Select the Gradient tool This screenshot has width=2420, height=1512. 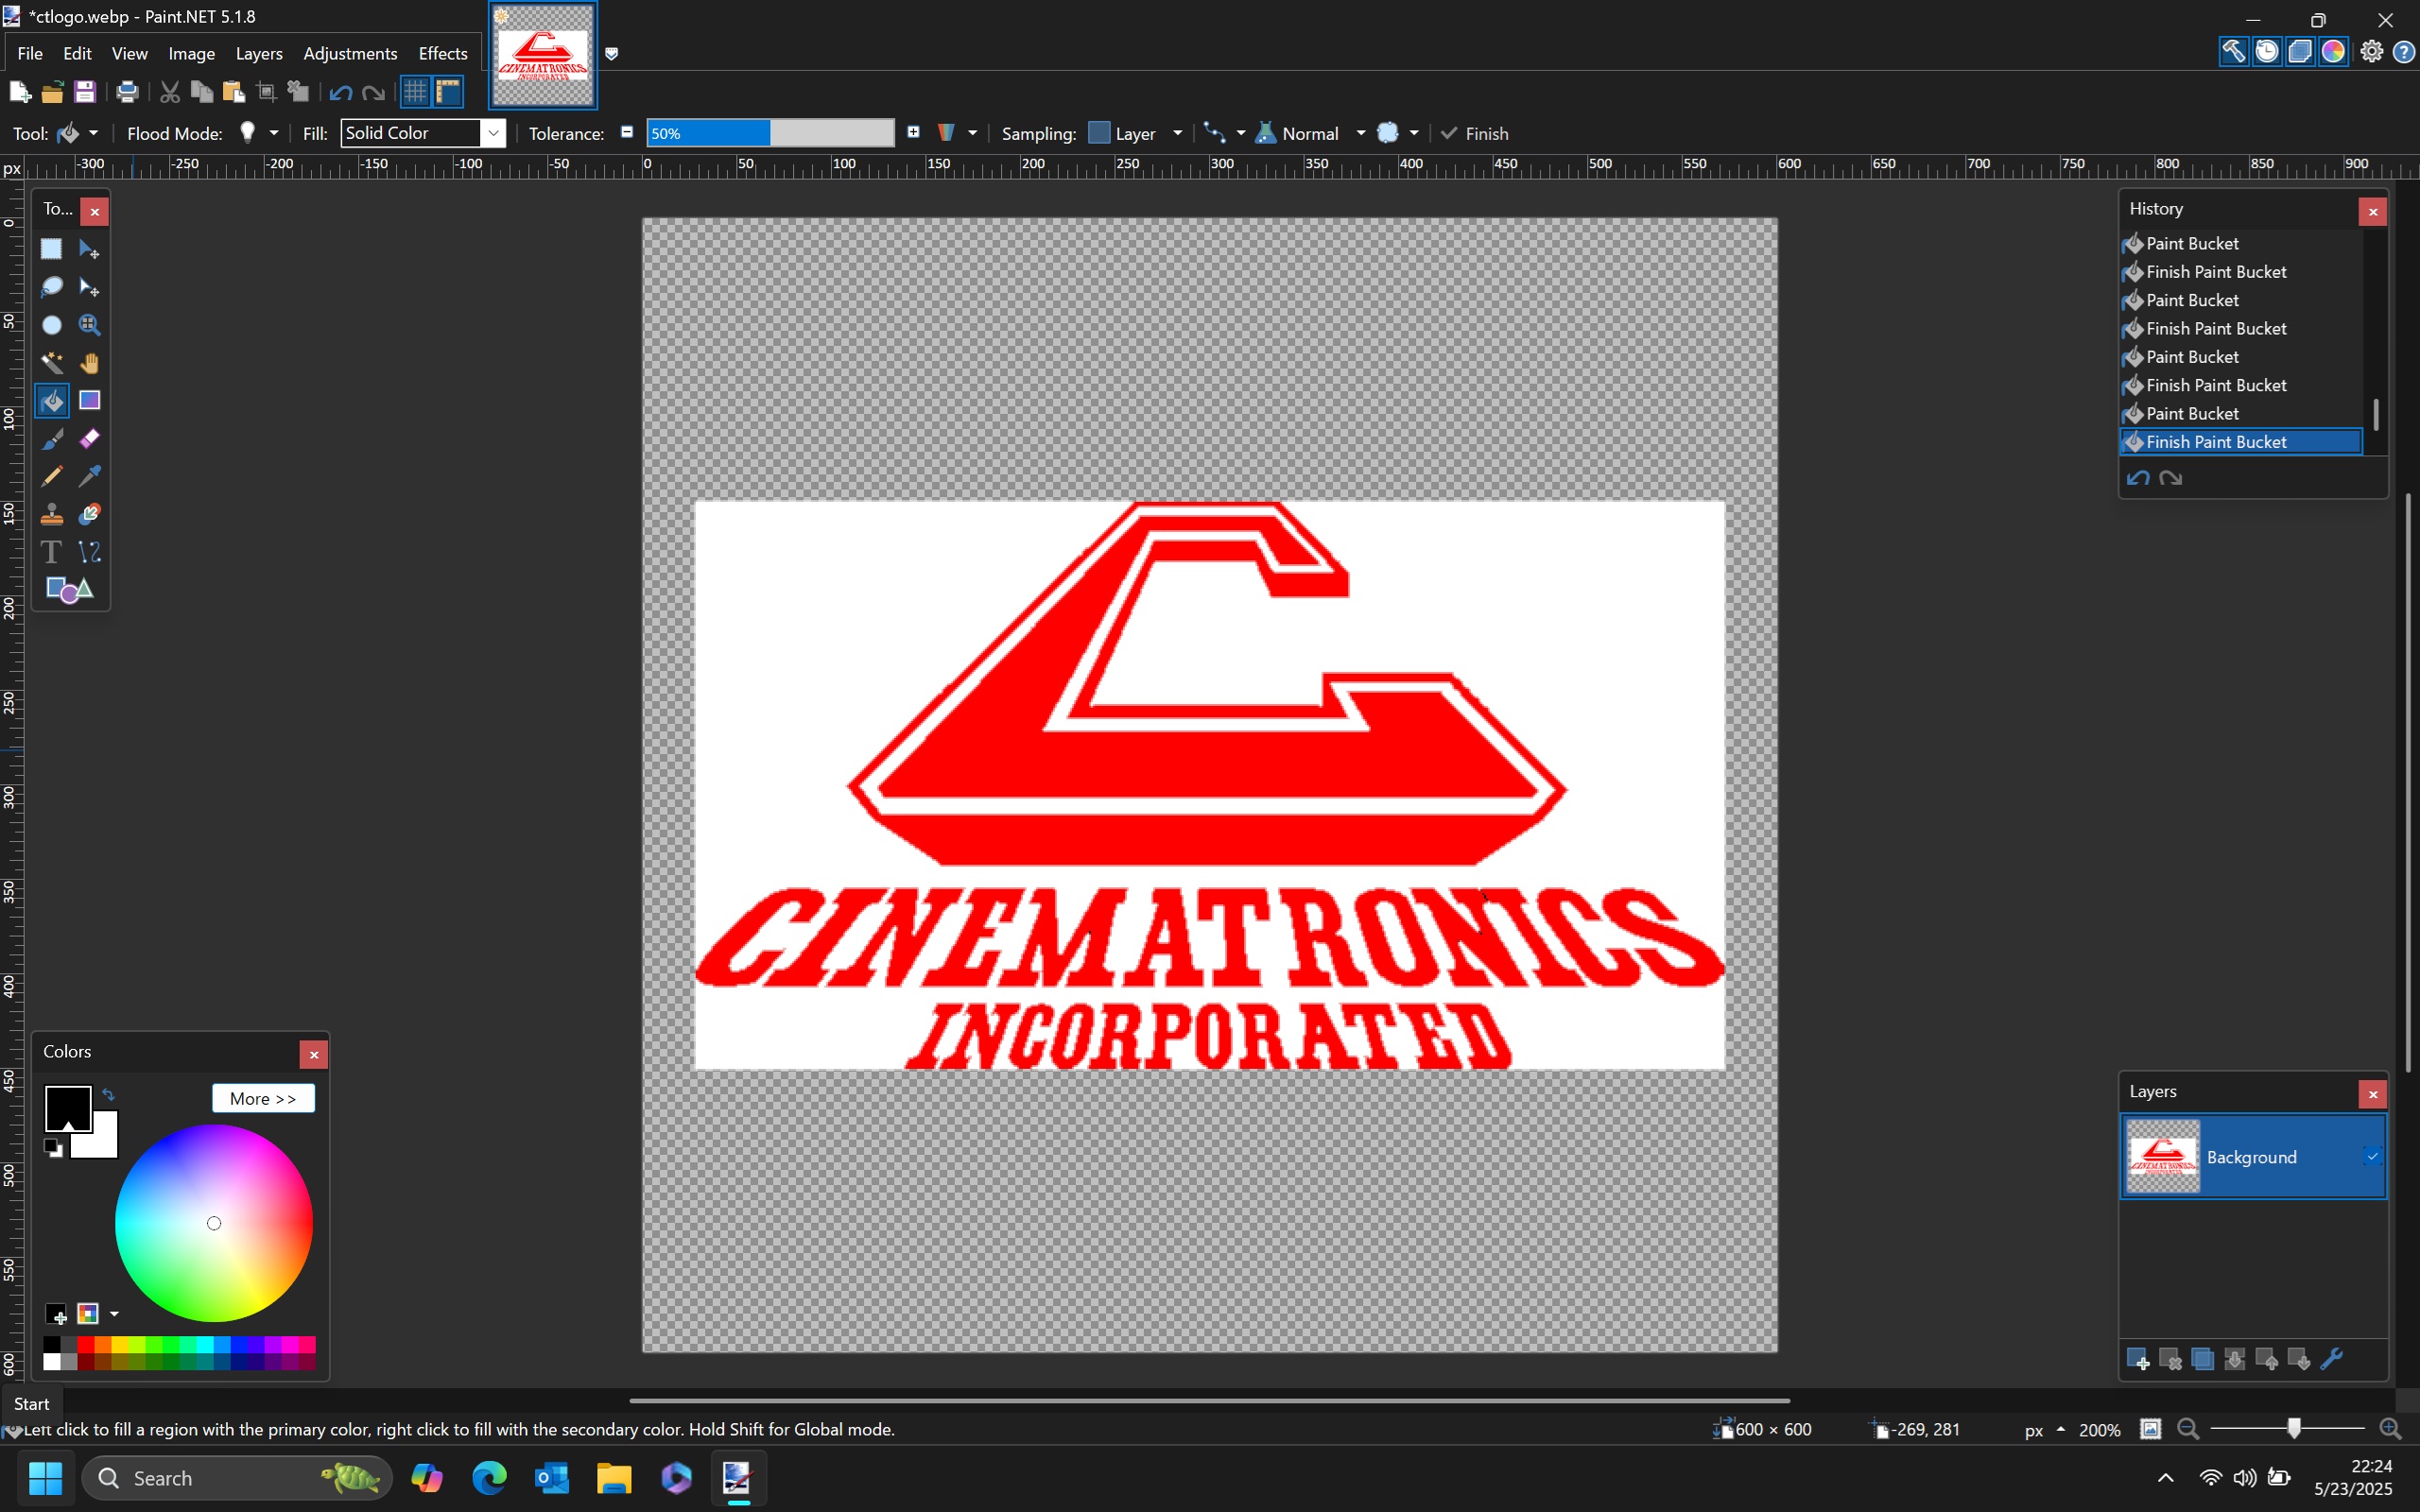point(90,401)
